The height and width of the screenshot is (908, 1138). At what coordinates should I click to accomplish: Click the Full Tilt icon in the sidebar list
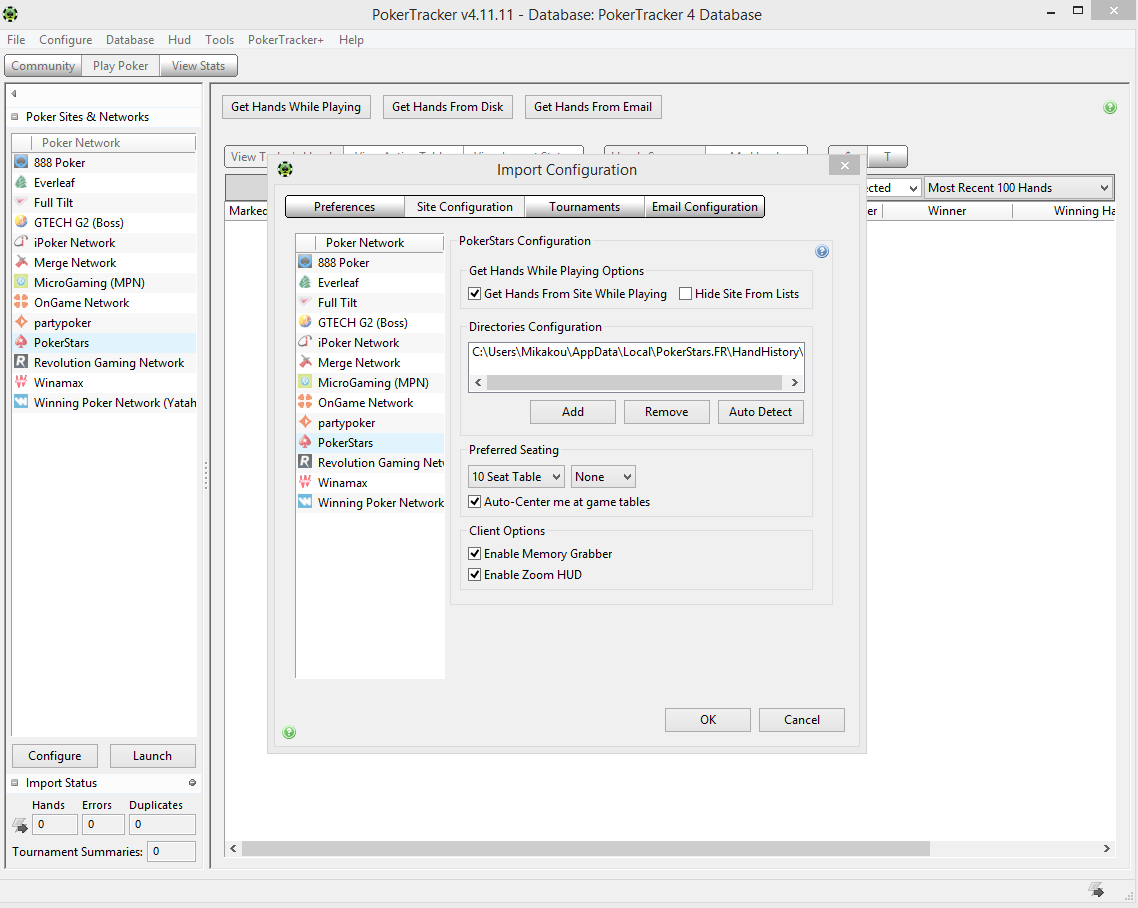(21, 202)
